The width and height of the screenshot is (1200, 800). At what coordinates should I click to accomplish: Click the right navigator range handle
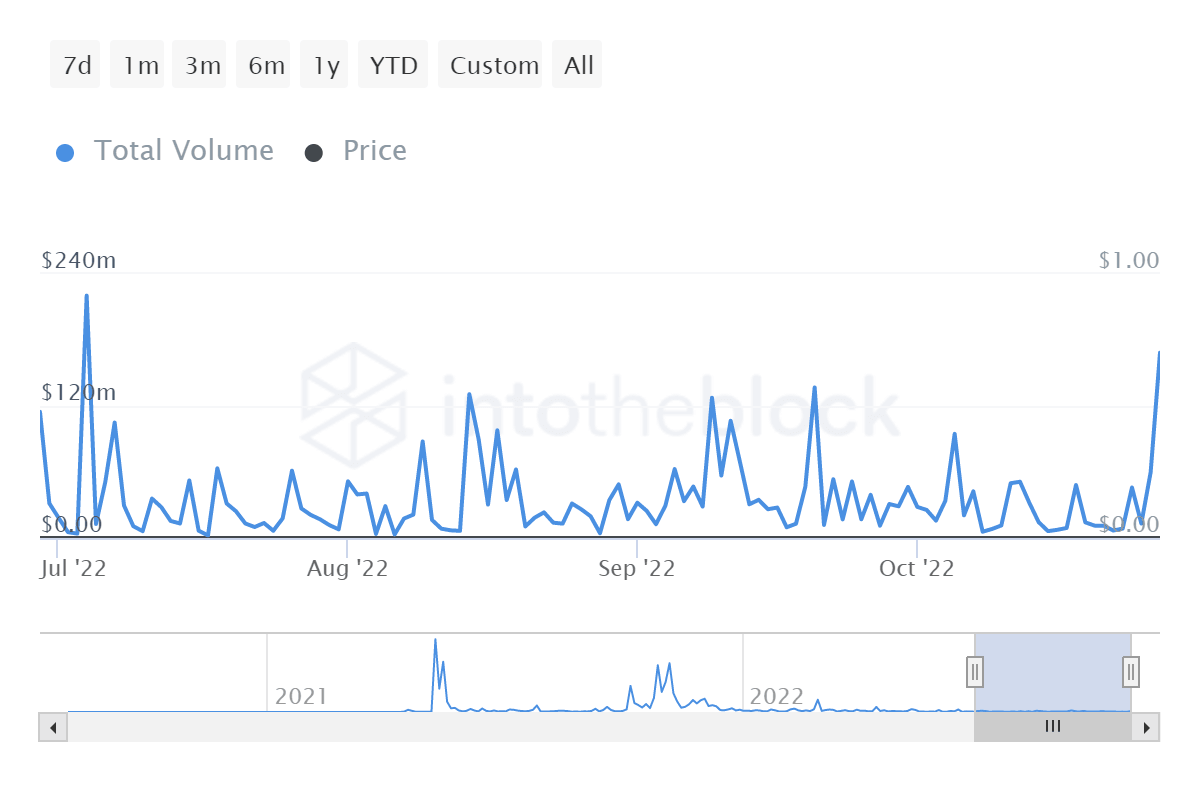click(x=1131, y=671)
